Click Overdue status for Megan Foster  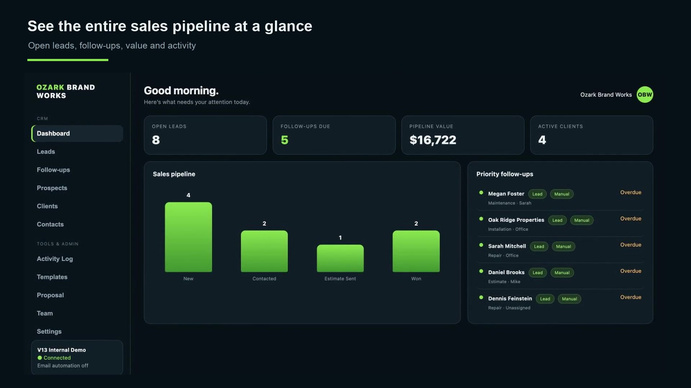631,192
